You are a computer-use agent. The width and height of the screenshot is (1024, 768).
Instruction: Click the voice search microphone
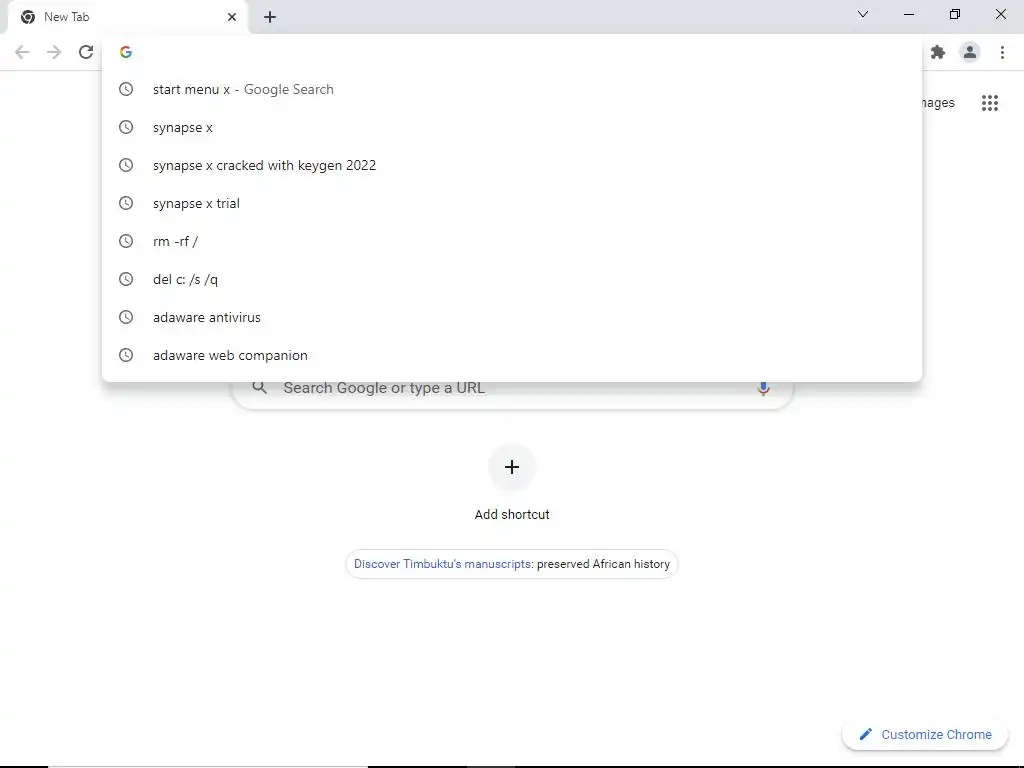click(763, 388)
